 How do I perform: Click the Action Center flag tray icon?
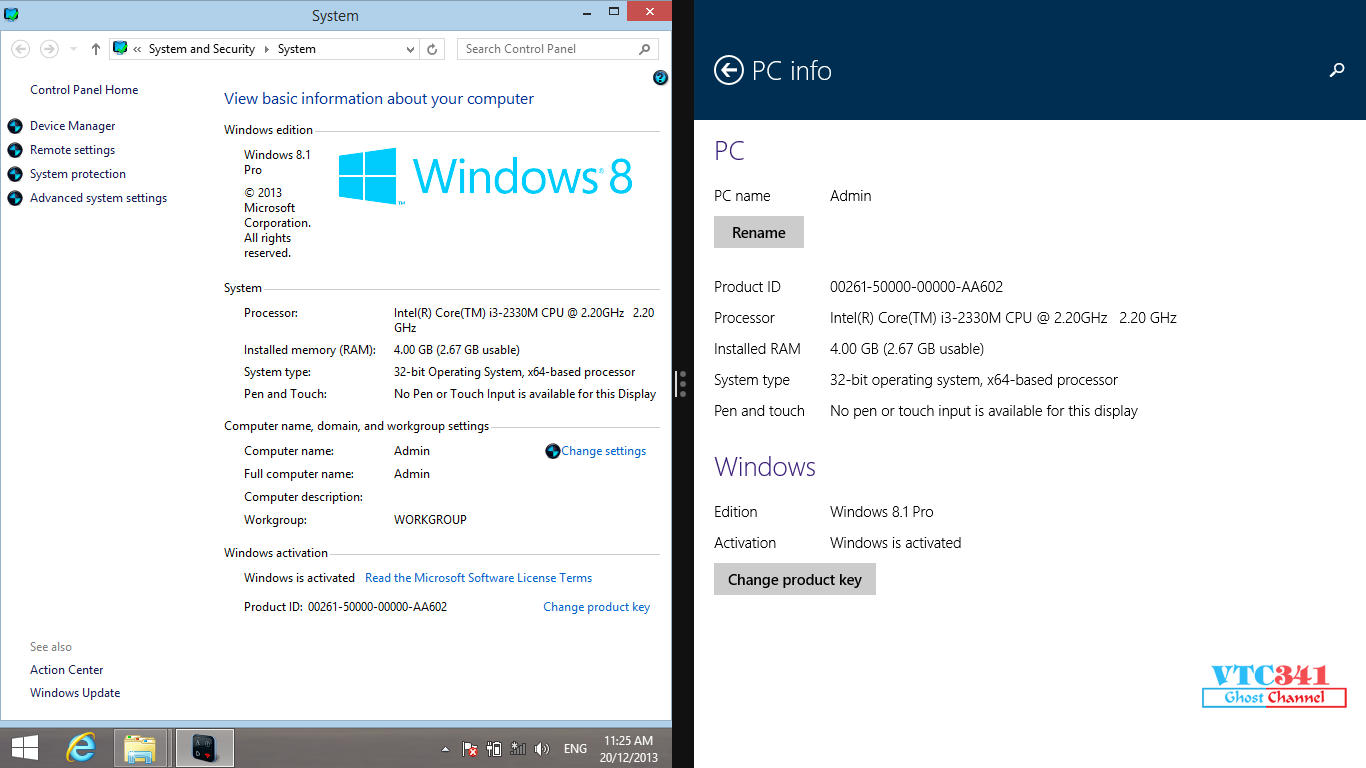(469, 748)
